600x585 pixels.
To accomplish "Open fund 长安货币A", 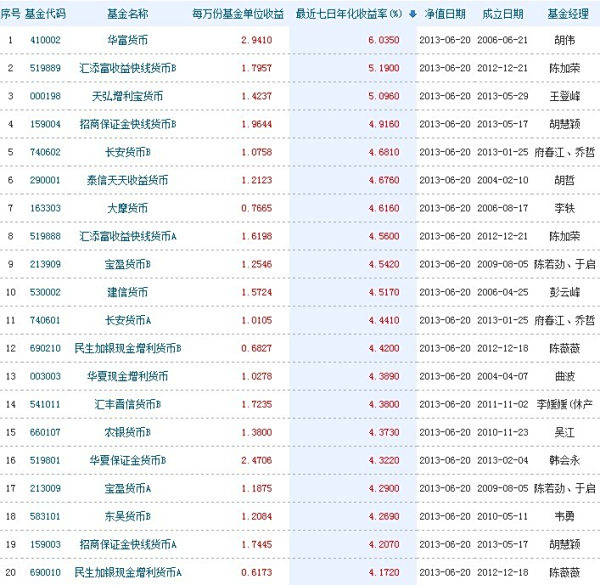I will tap(127, 320).
